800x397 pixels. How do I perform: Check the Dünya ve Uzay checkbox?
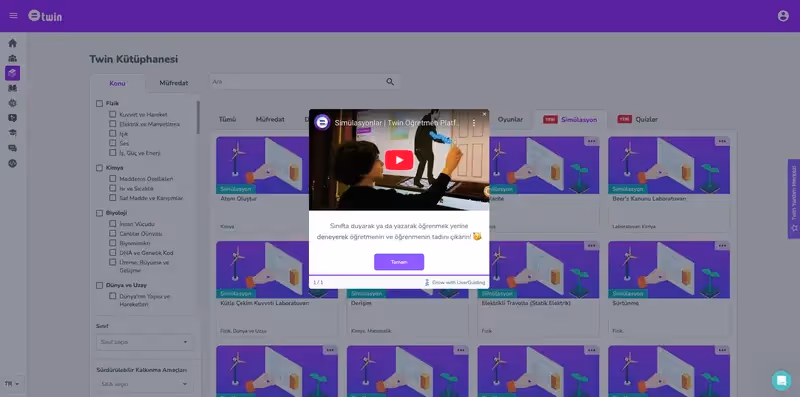(x=99, y=286)
